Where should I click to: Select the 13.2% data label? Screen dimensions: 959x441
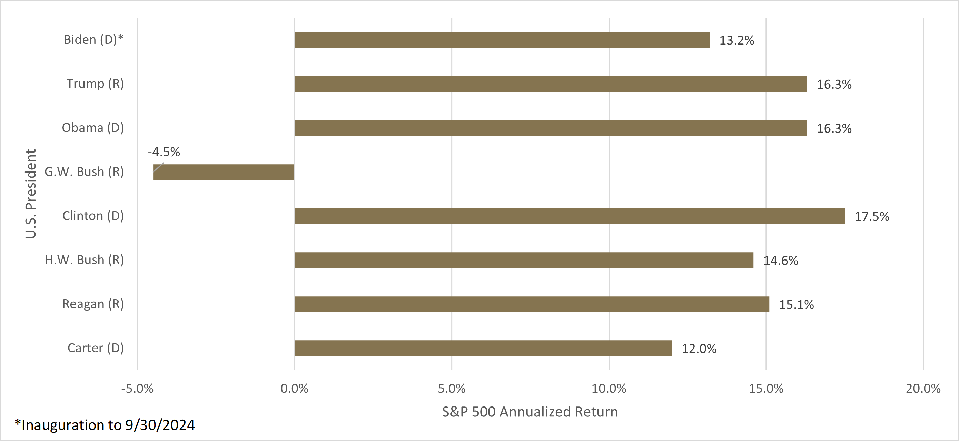click(736, 41)
